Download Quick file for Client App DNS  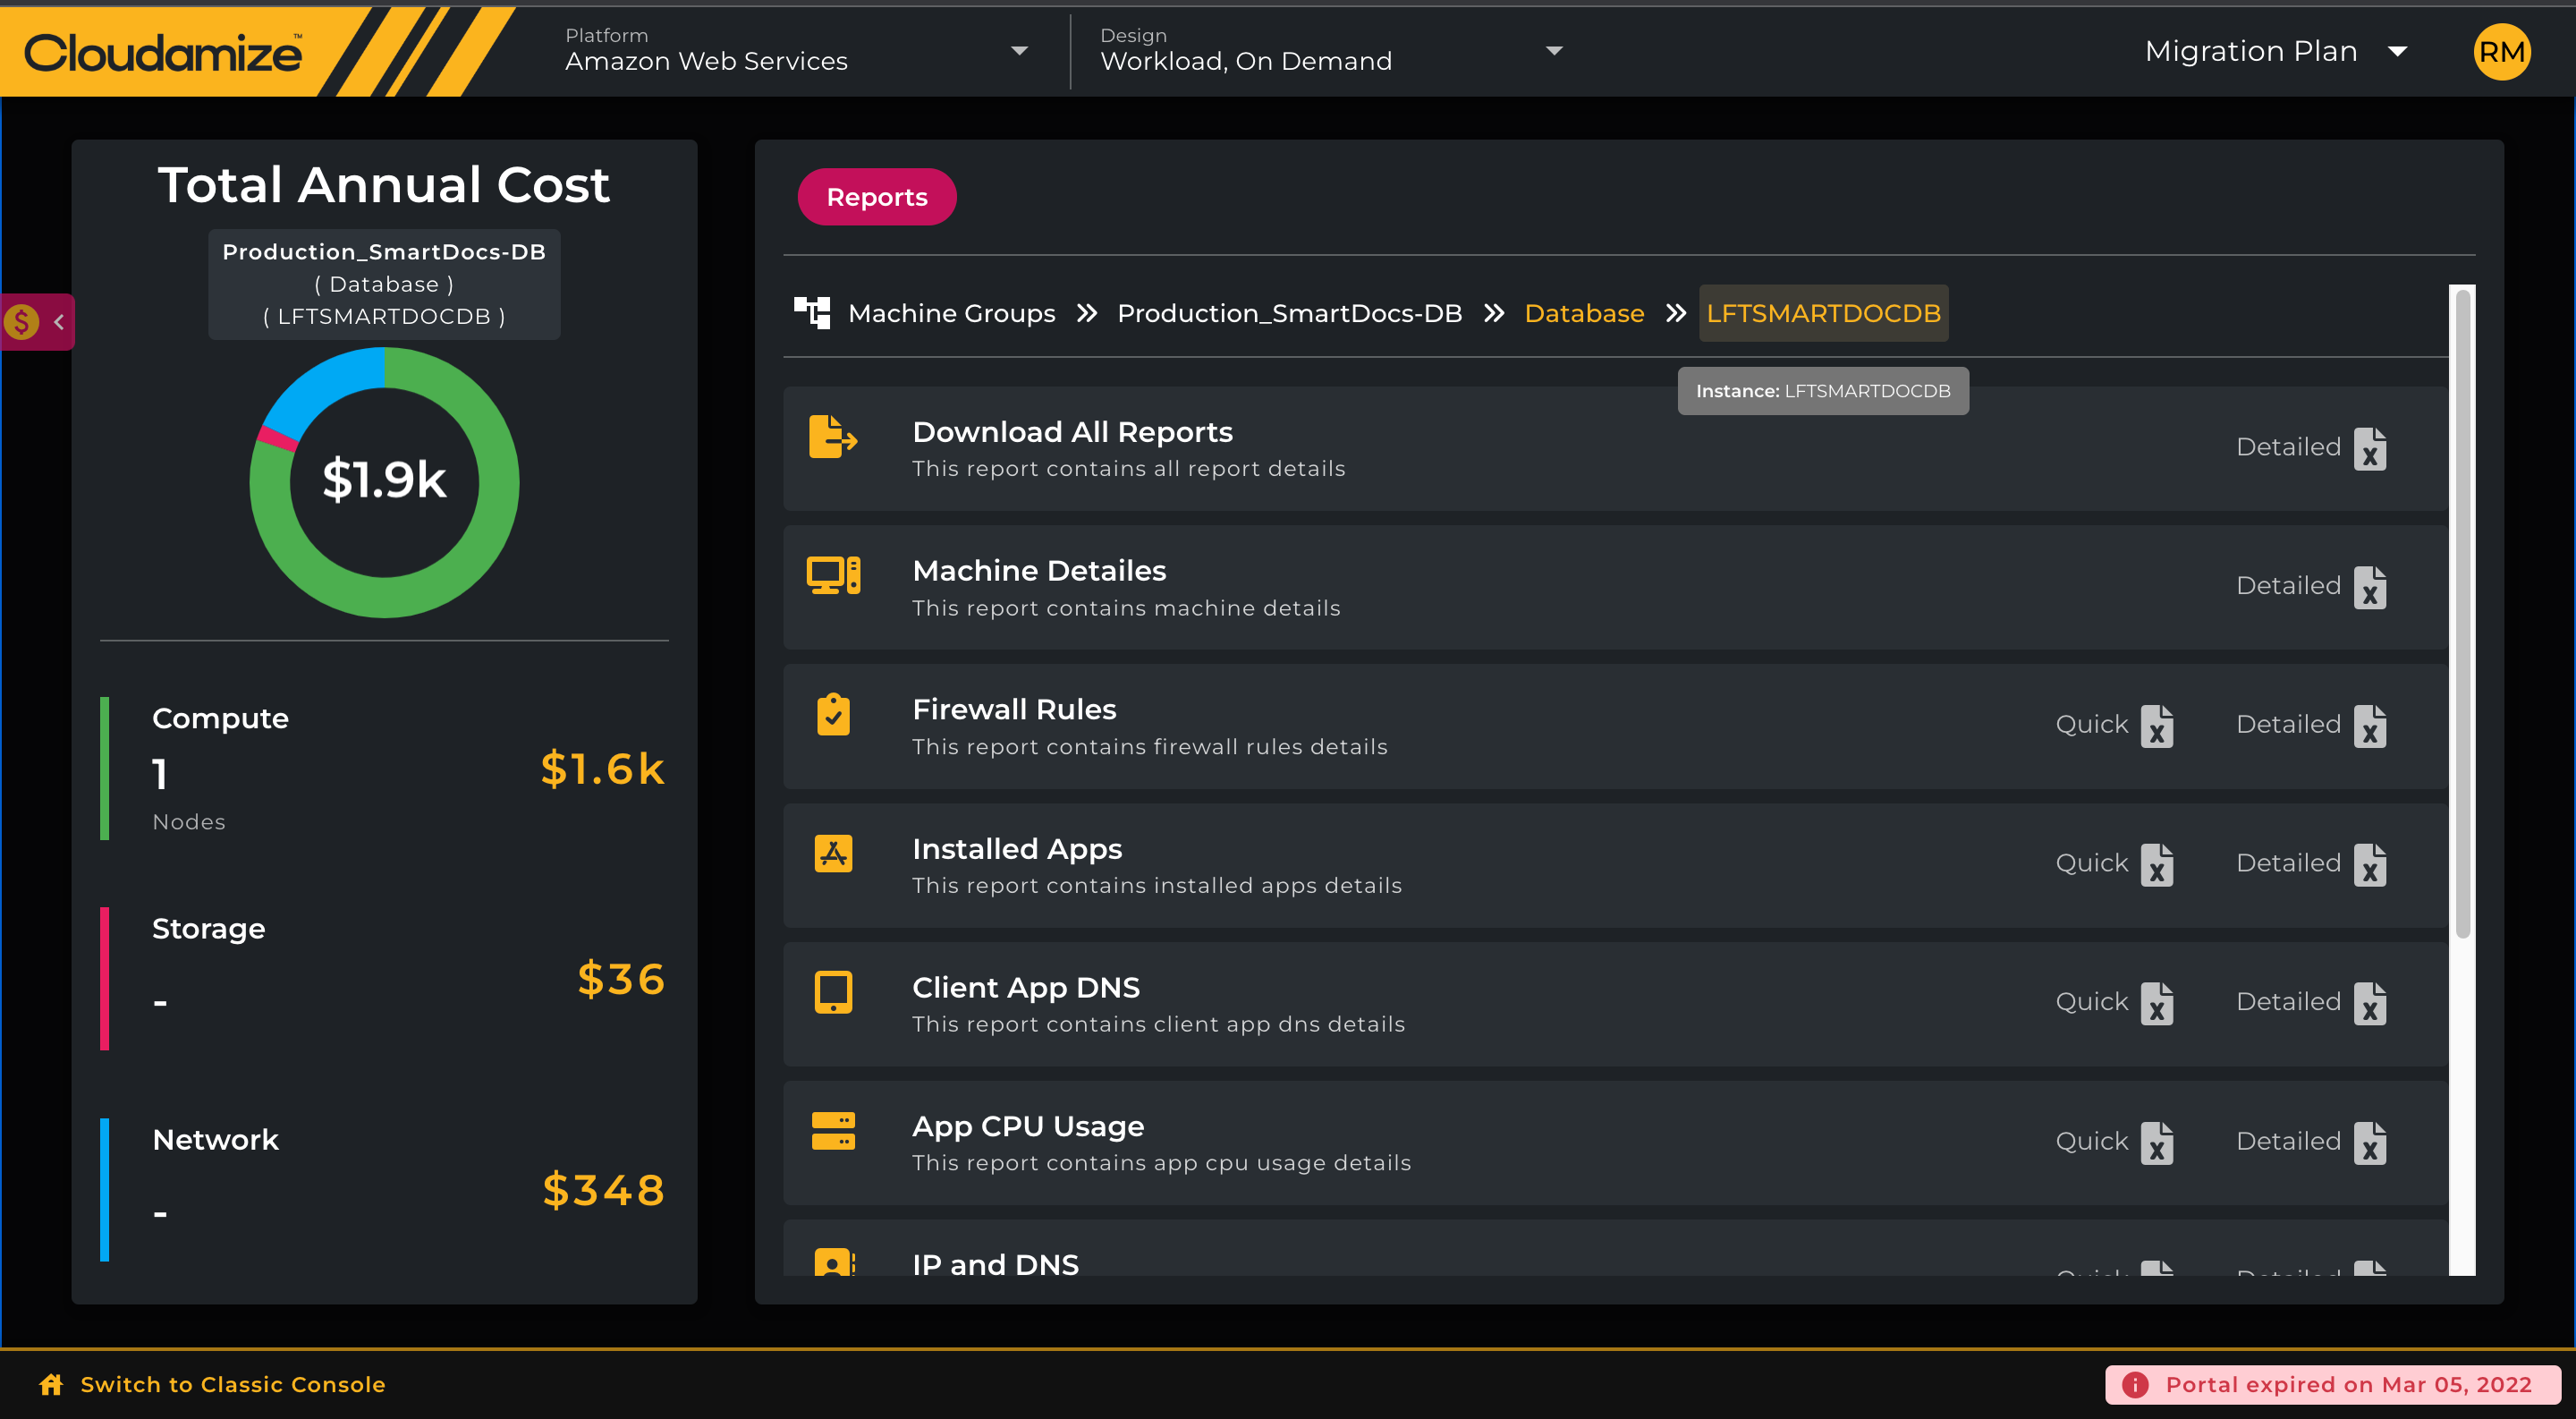point(2157,1004)
